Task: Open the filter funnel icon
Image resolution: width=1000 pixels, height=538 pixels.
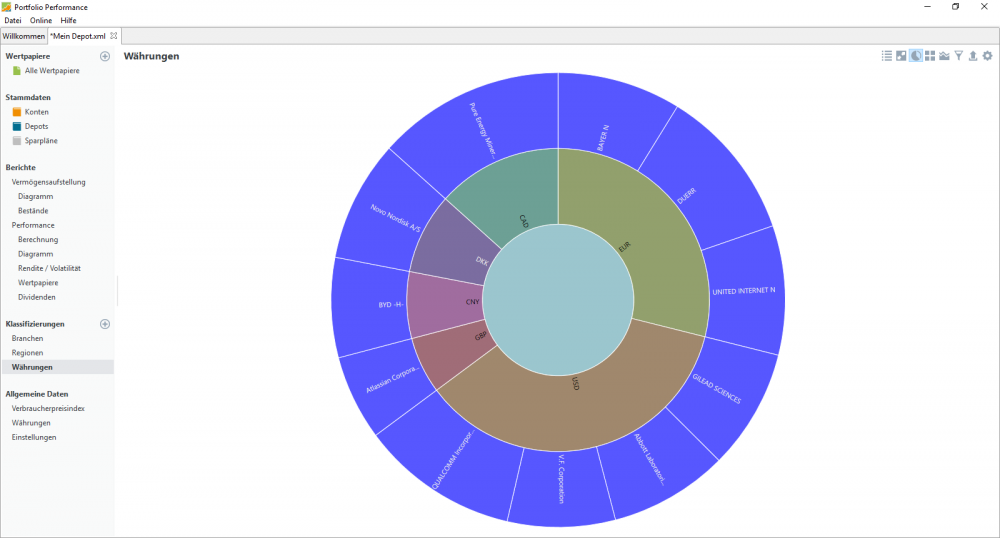Action: (x=959, y=56)
